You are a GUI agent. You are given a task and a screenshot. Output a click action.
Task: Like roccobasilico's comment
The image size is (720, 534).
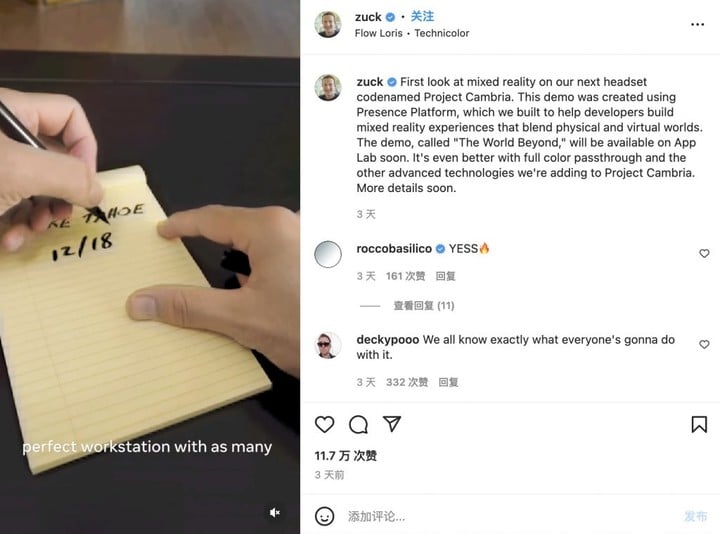(704, 253)
